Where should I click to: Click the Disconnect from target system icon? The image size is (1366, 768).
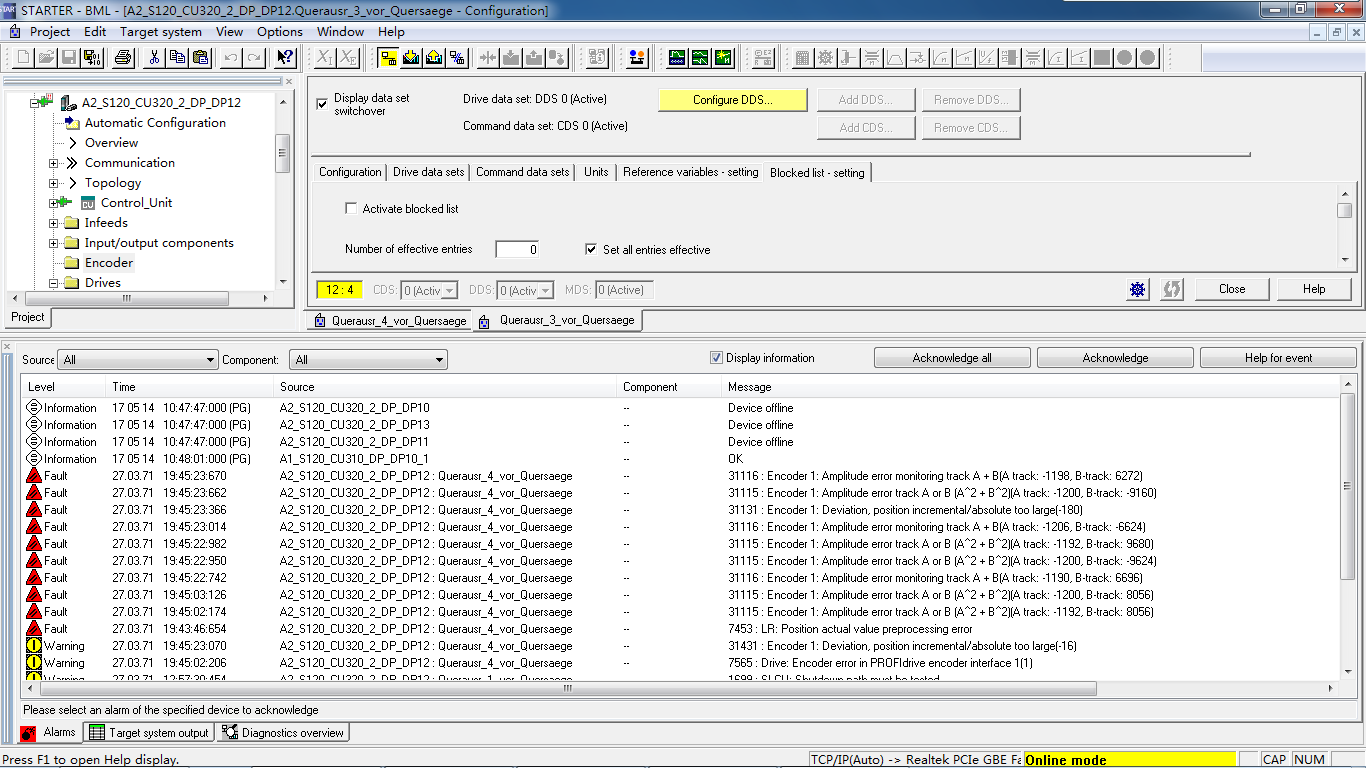457,57
